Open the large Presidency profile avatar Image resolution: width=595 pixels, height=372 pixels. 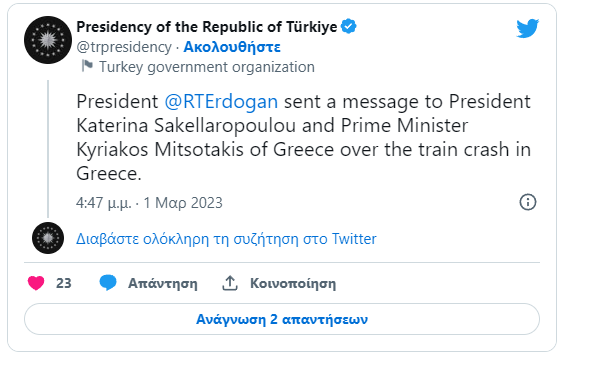pos(48,40)
